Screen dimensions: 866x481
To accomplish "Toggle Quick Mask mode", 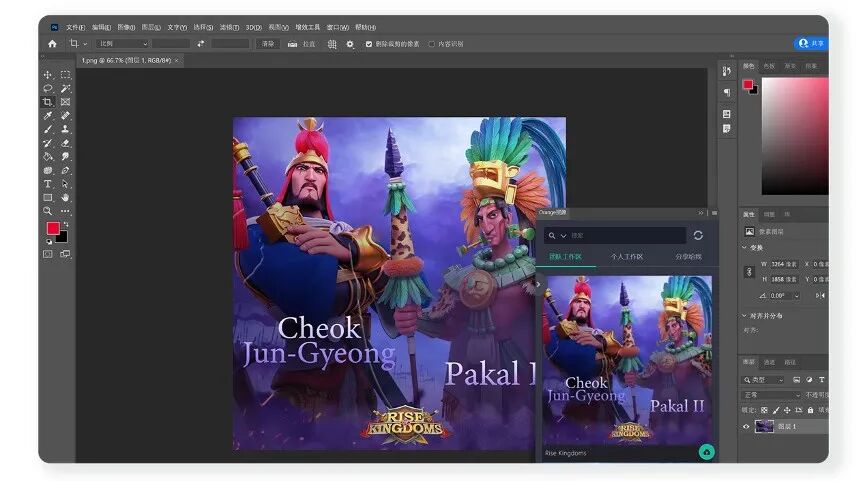I will (47, 254).
